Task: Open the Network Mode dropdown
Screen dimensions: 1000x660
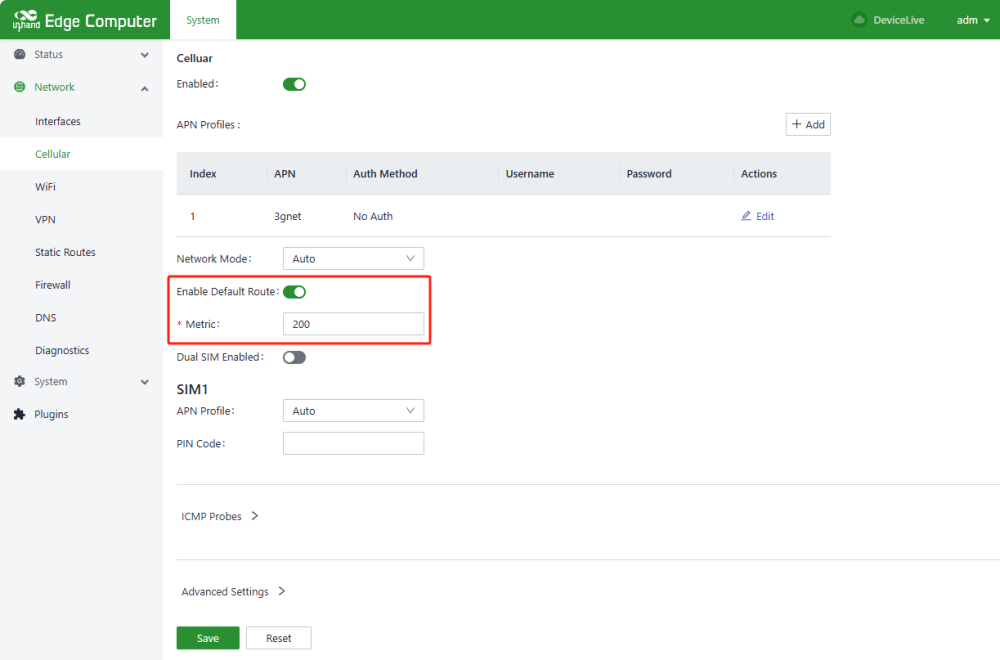Action: pos(353,259)
